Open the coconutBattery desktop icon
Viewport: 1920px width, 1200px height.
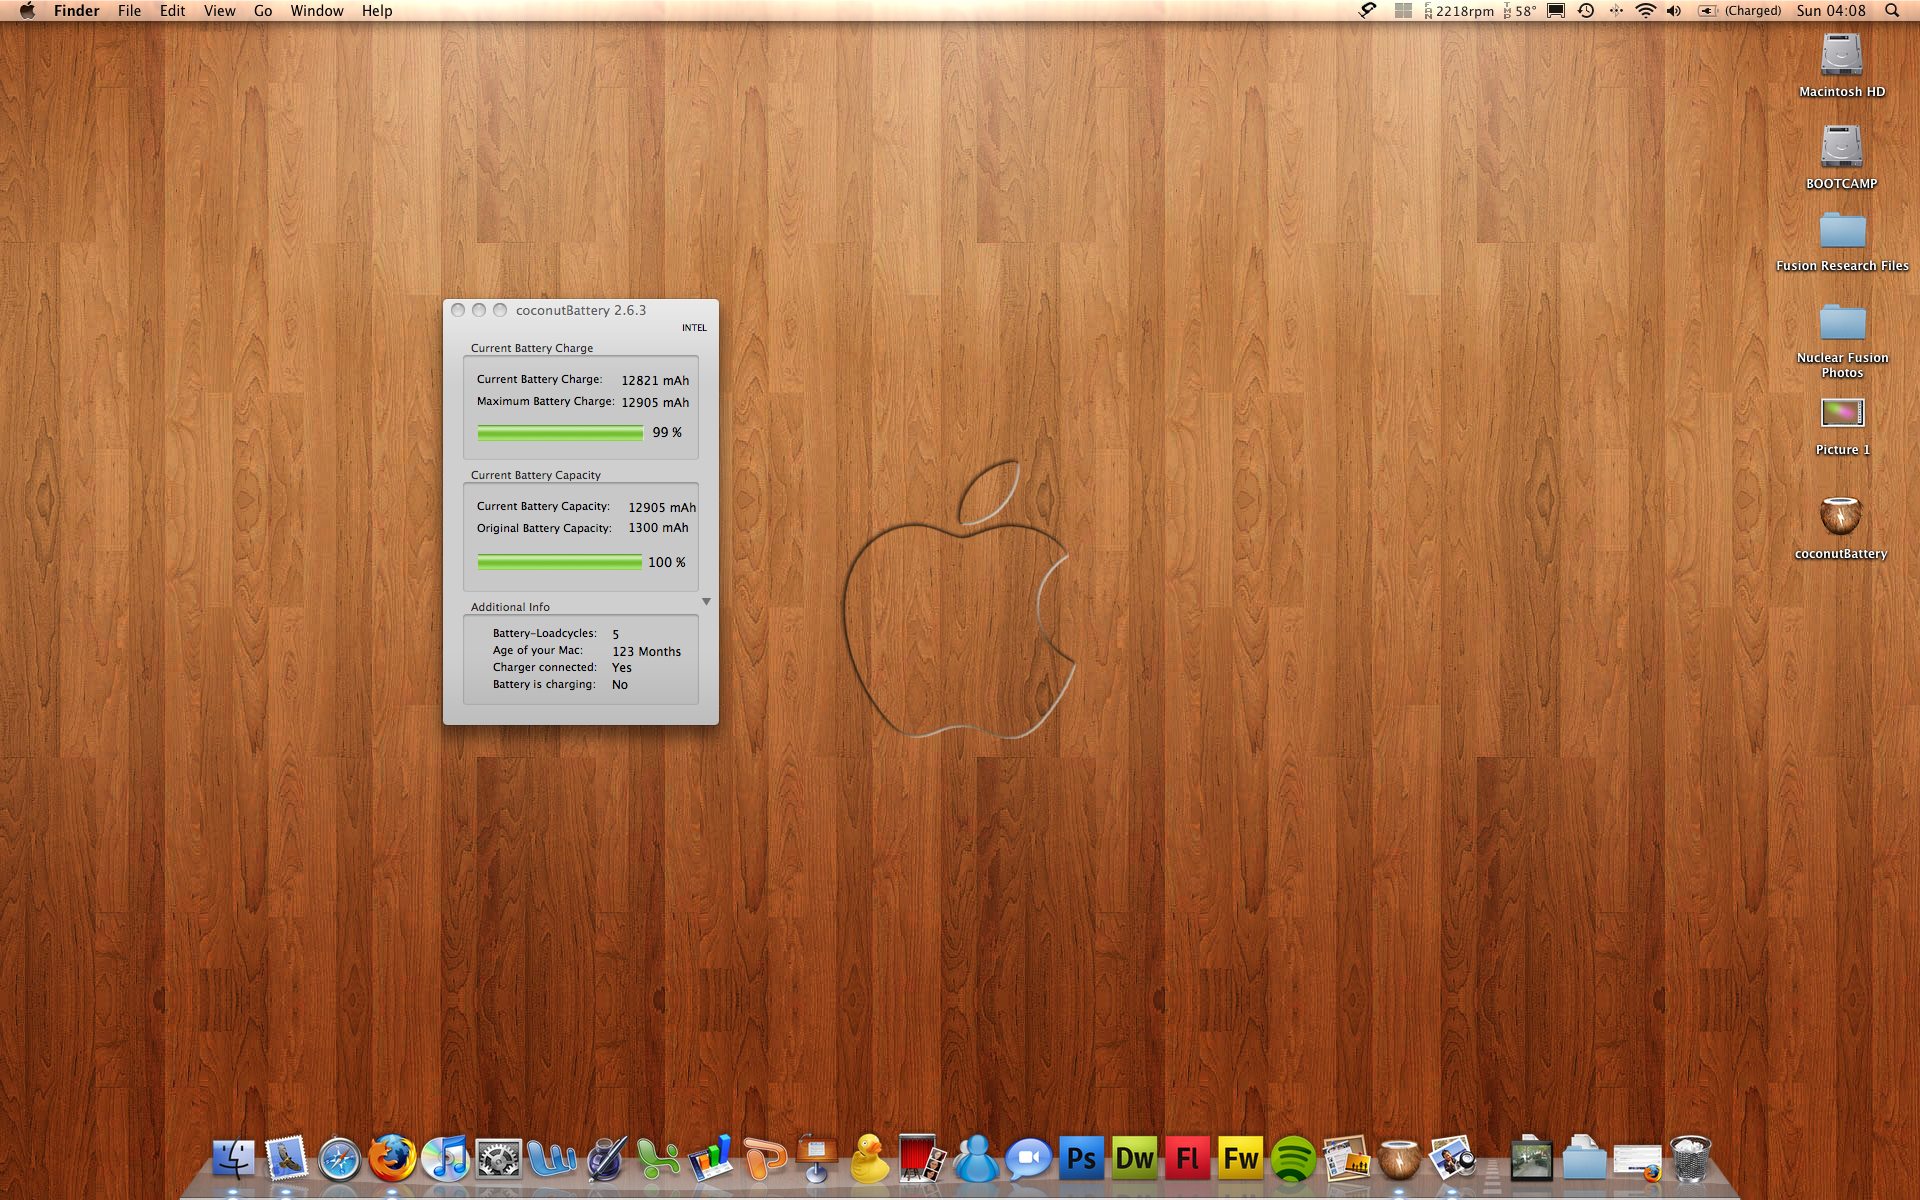point(1840,517)
